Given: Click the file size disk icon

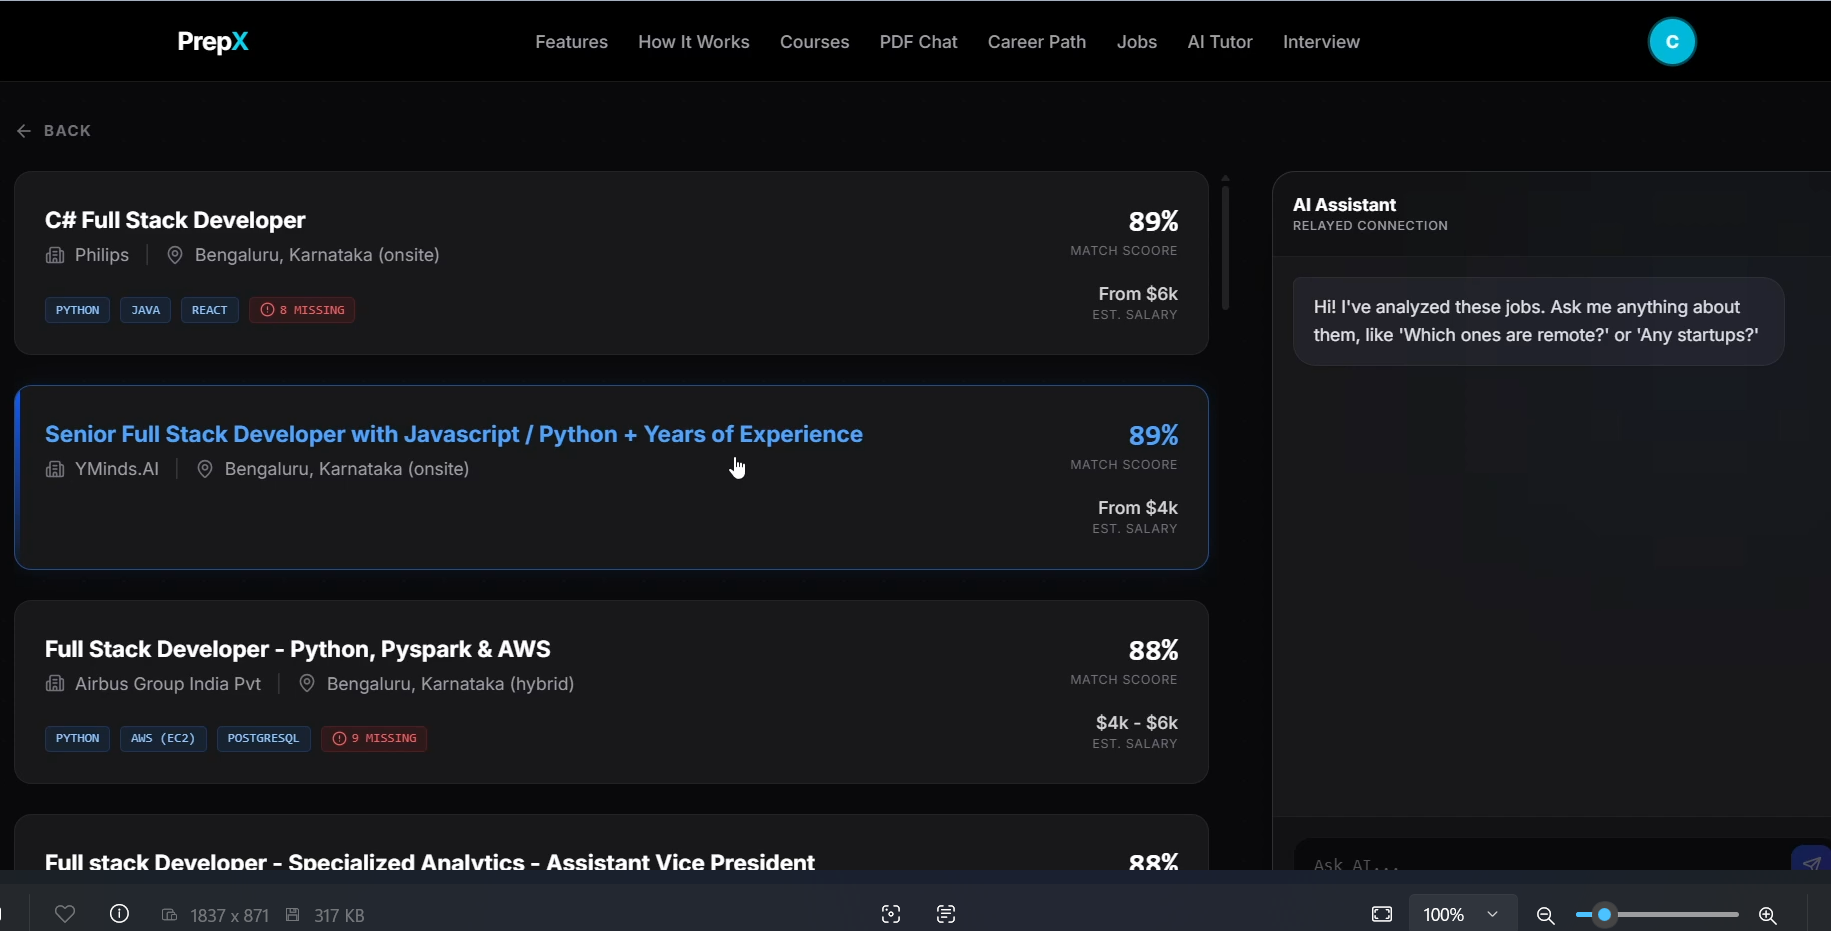Looking at the screenshot, I should (293, 915).
